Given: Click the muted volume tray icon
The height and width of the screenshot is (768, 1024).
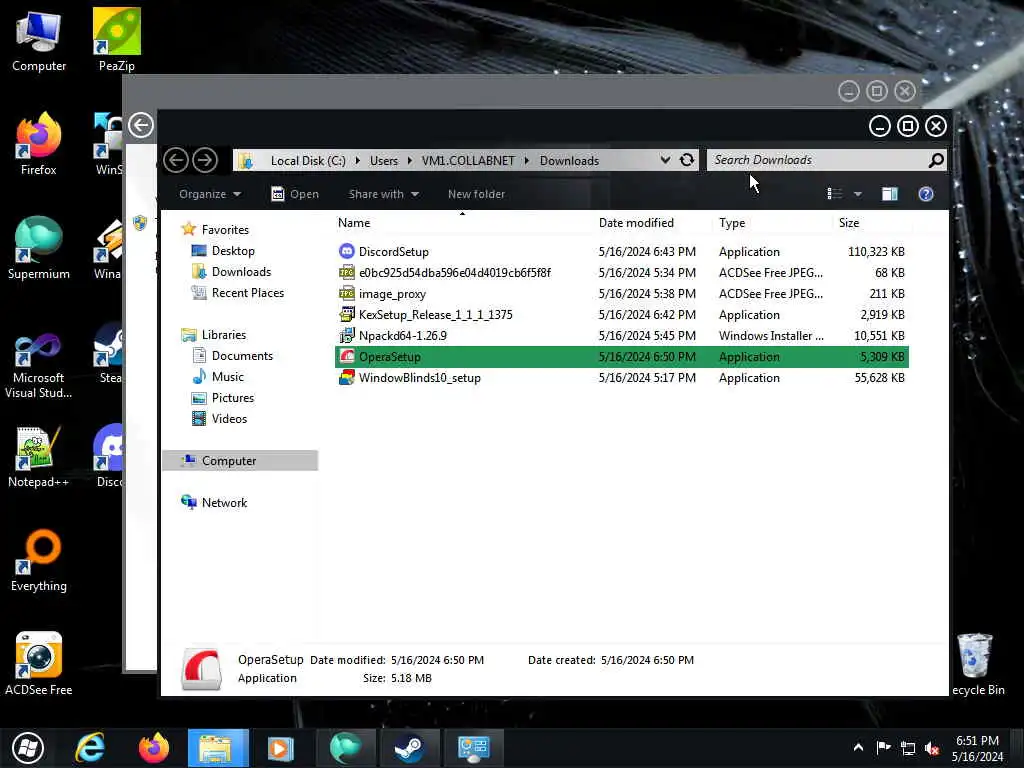Looking at the screenshot, I should tap(932, 748).
